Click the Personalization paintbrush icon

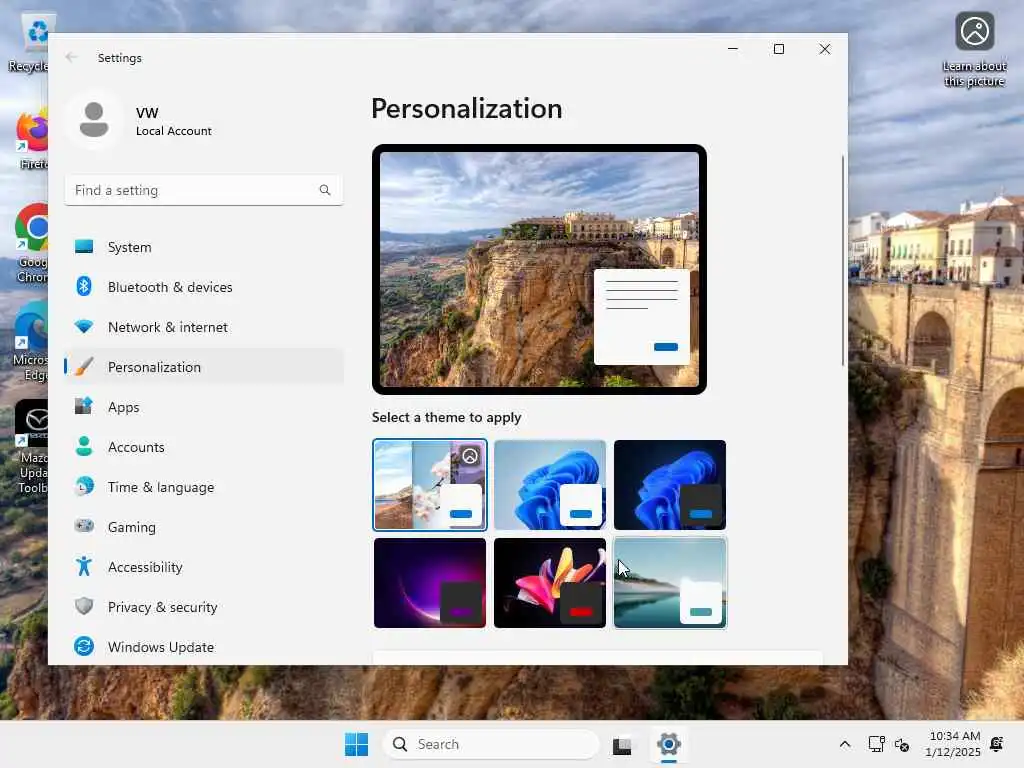coord(84,366)
